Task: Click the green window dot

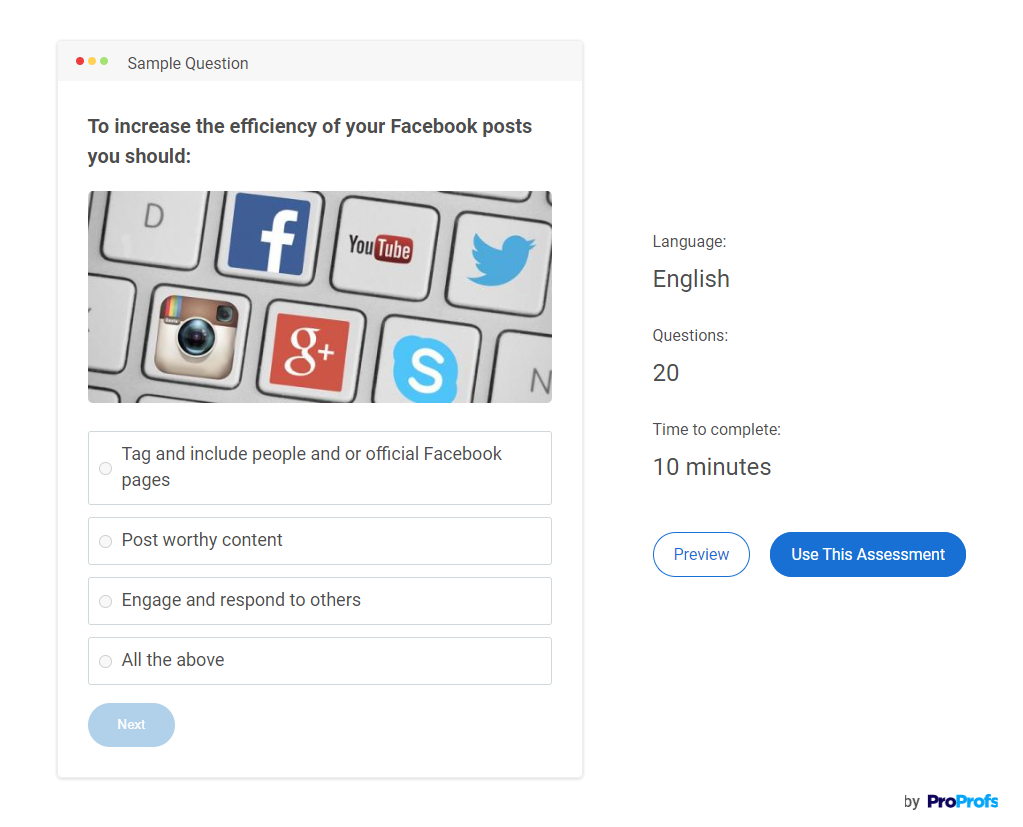Action: (x=104, y=62)
